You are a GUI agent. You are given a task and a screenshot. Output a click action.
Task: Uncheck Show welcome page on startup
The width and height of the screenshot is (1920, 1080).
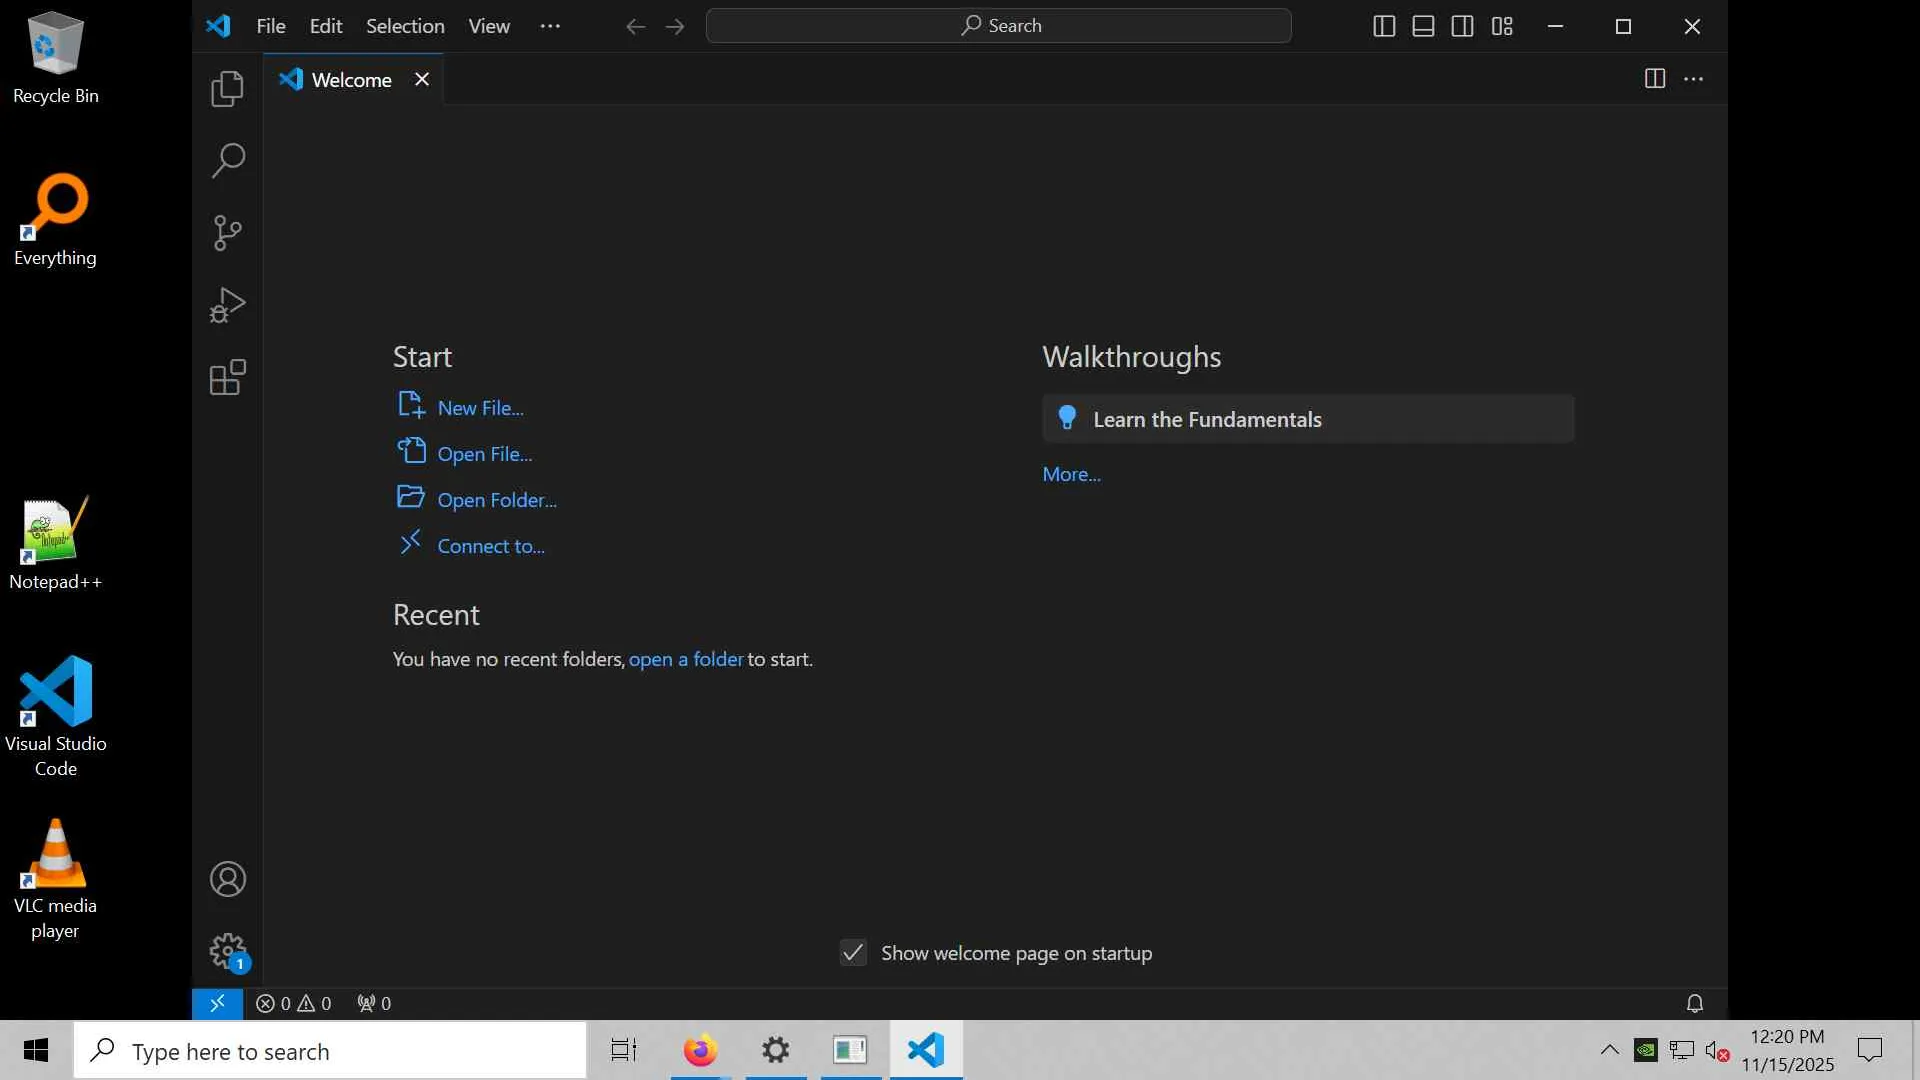pyautogui.click(x=853, y=953)
